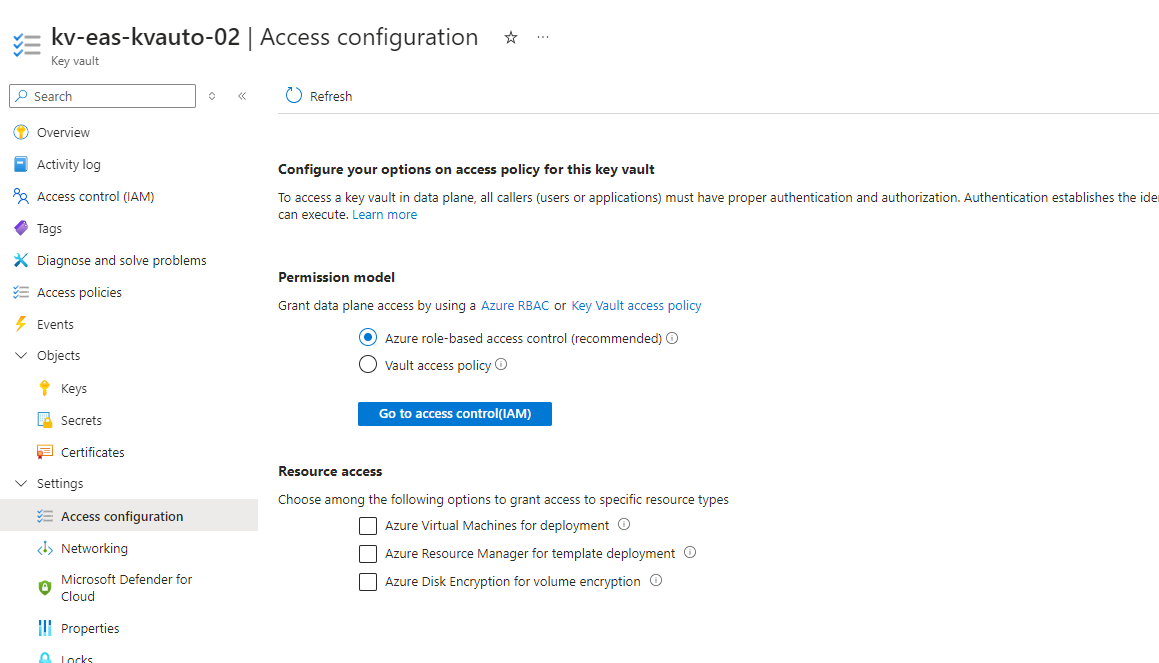Open Activity log from sidebar icon
The height and width of the screenshot is (663, 1159).
21,164
